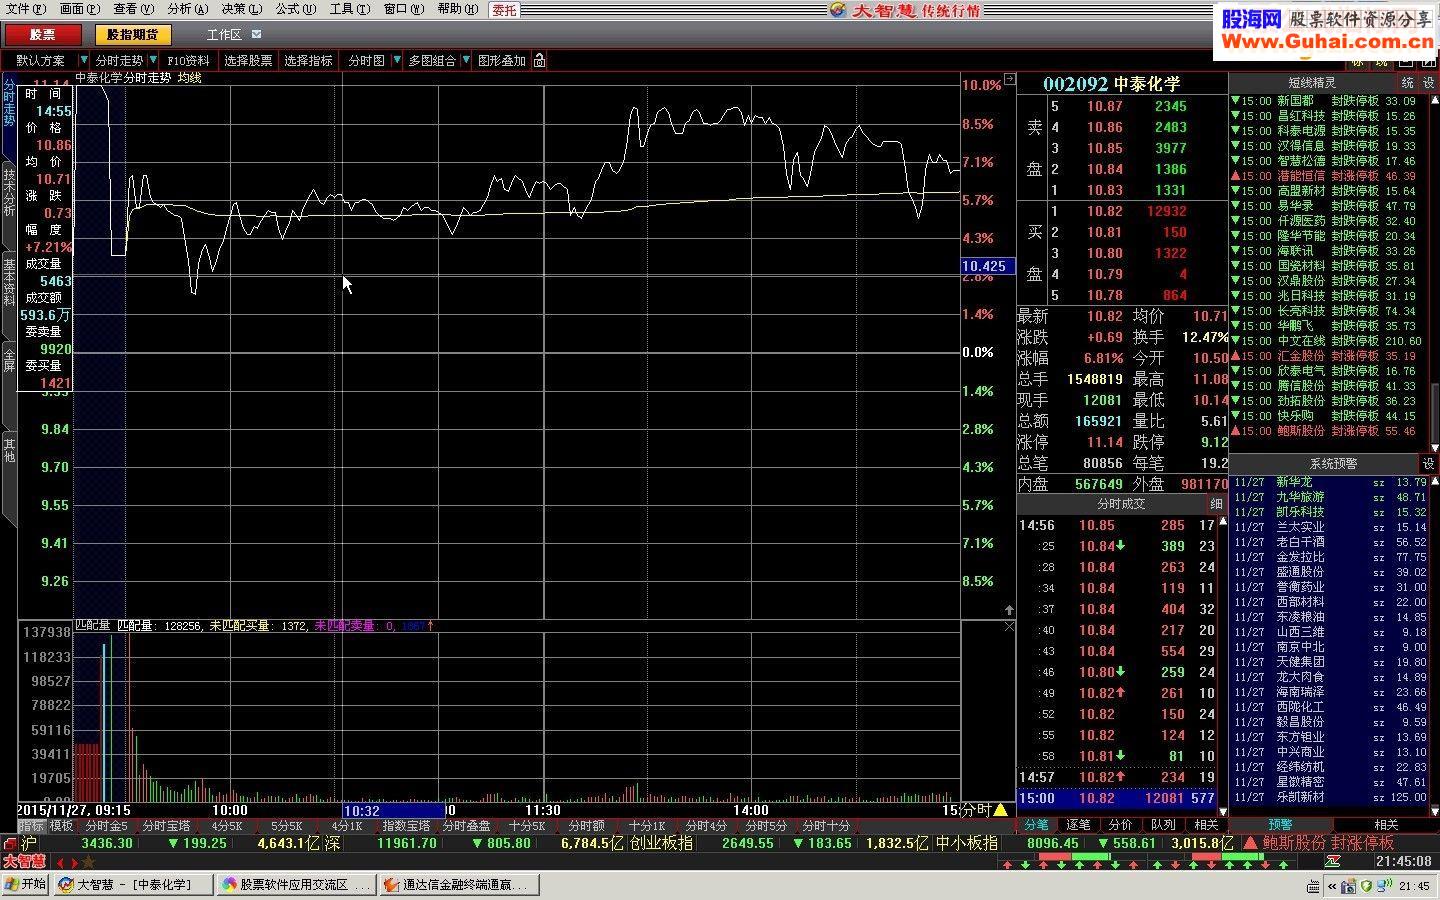Image resolution: width=1440 pixels, height=900 pixels.
Task: Click the shield icon in system tray
Action: coord(1366,885)
